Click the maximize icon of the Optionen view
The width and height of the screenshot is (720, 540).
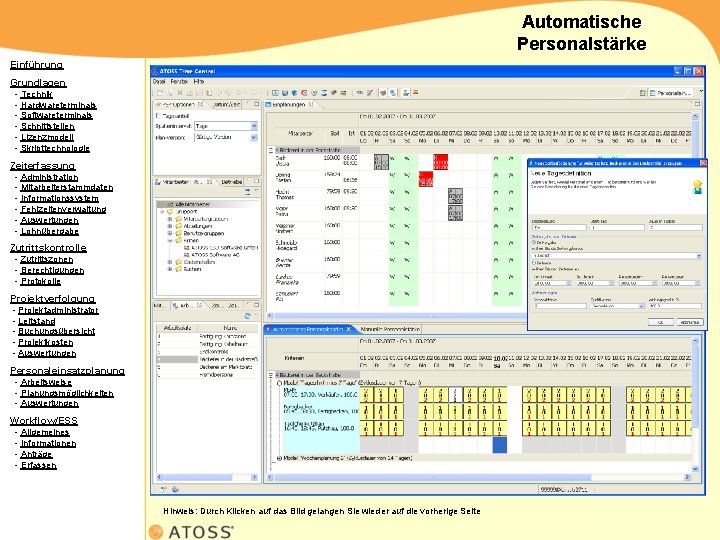(x=257, y=104)
